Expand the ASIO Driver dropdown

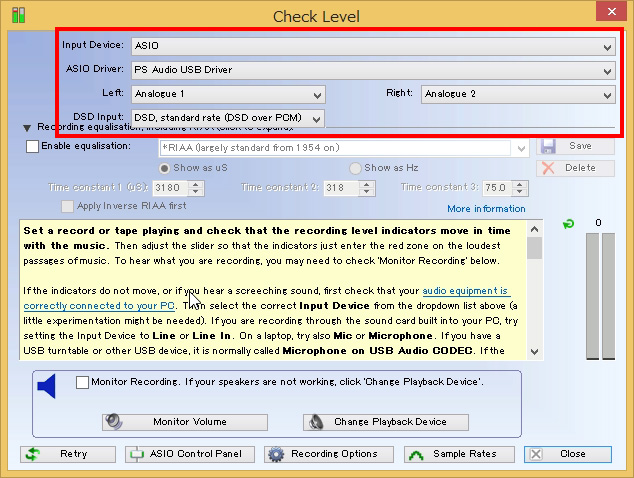coord(372,70)
